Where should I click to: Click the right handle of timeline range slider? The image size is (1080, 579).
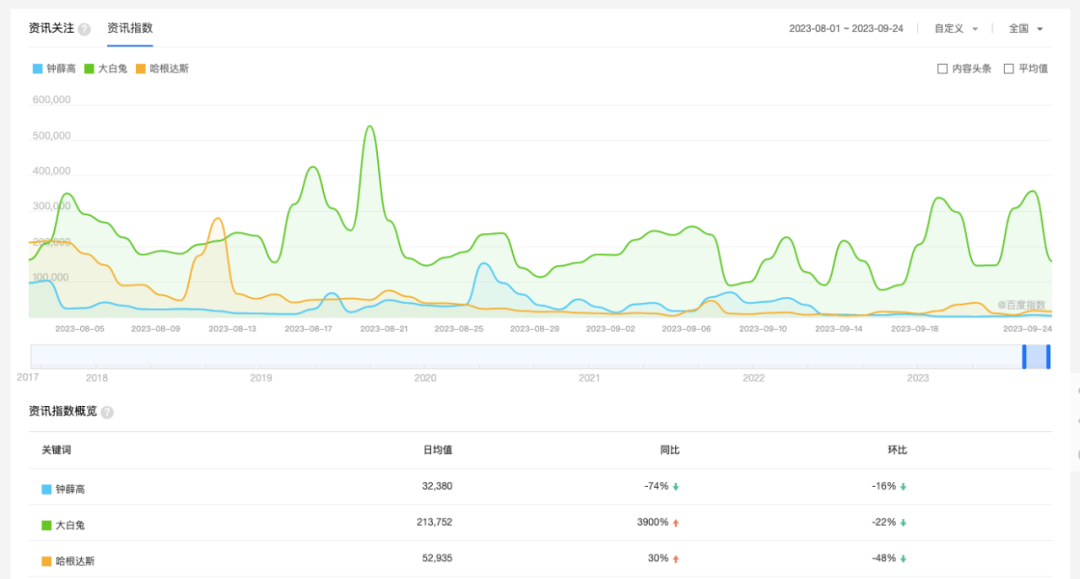1048,356
